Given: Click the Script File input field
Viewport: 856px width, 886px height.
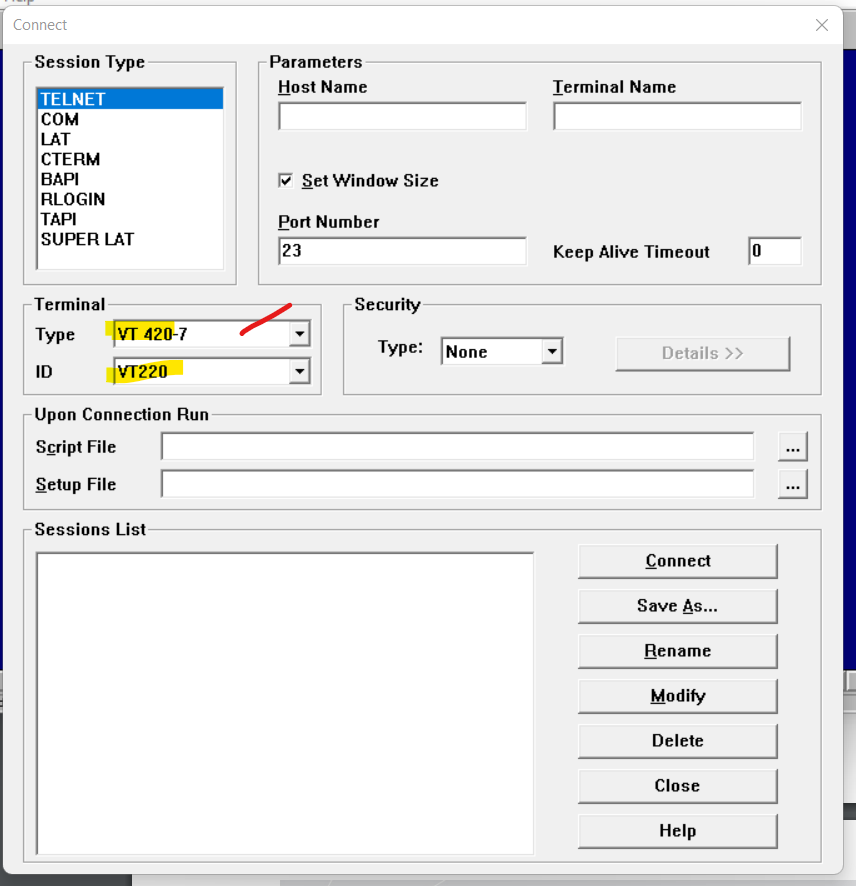Looking at the screenshot, I should [x=457, y=446].
